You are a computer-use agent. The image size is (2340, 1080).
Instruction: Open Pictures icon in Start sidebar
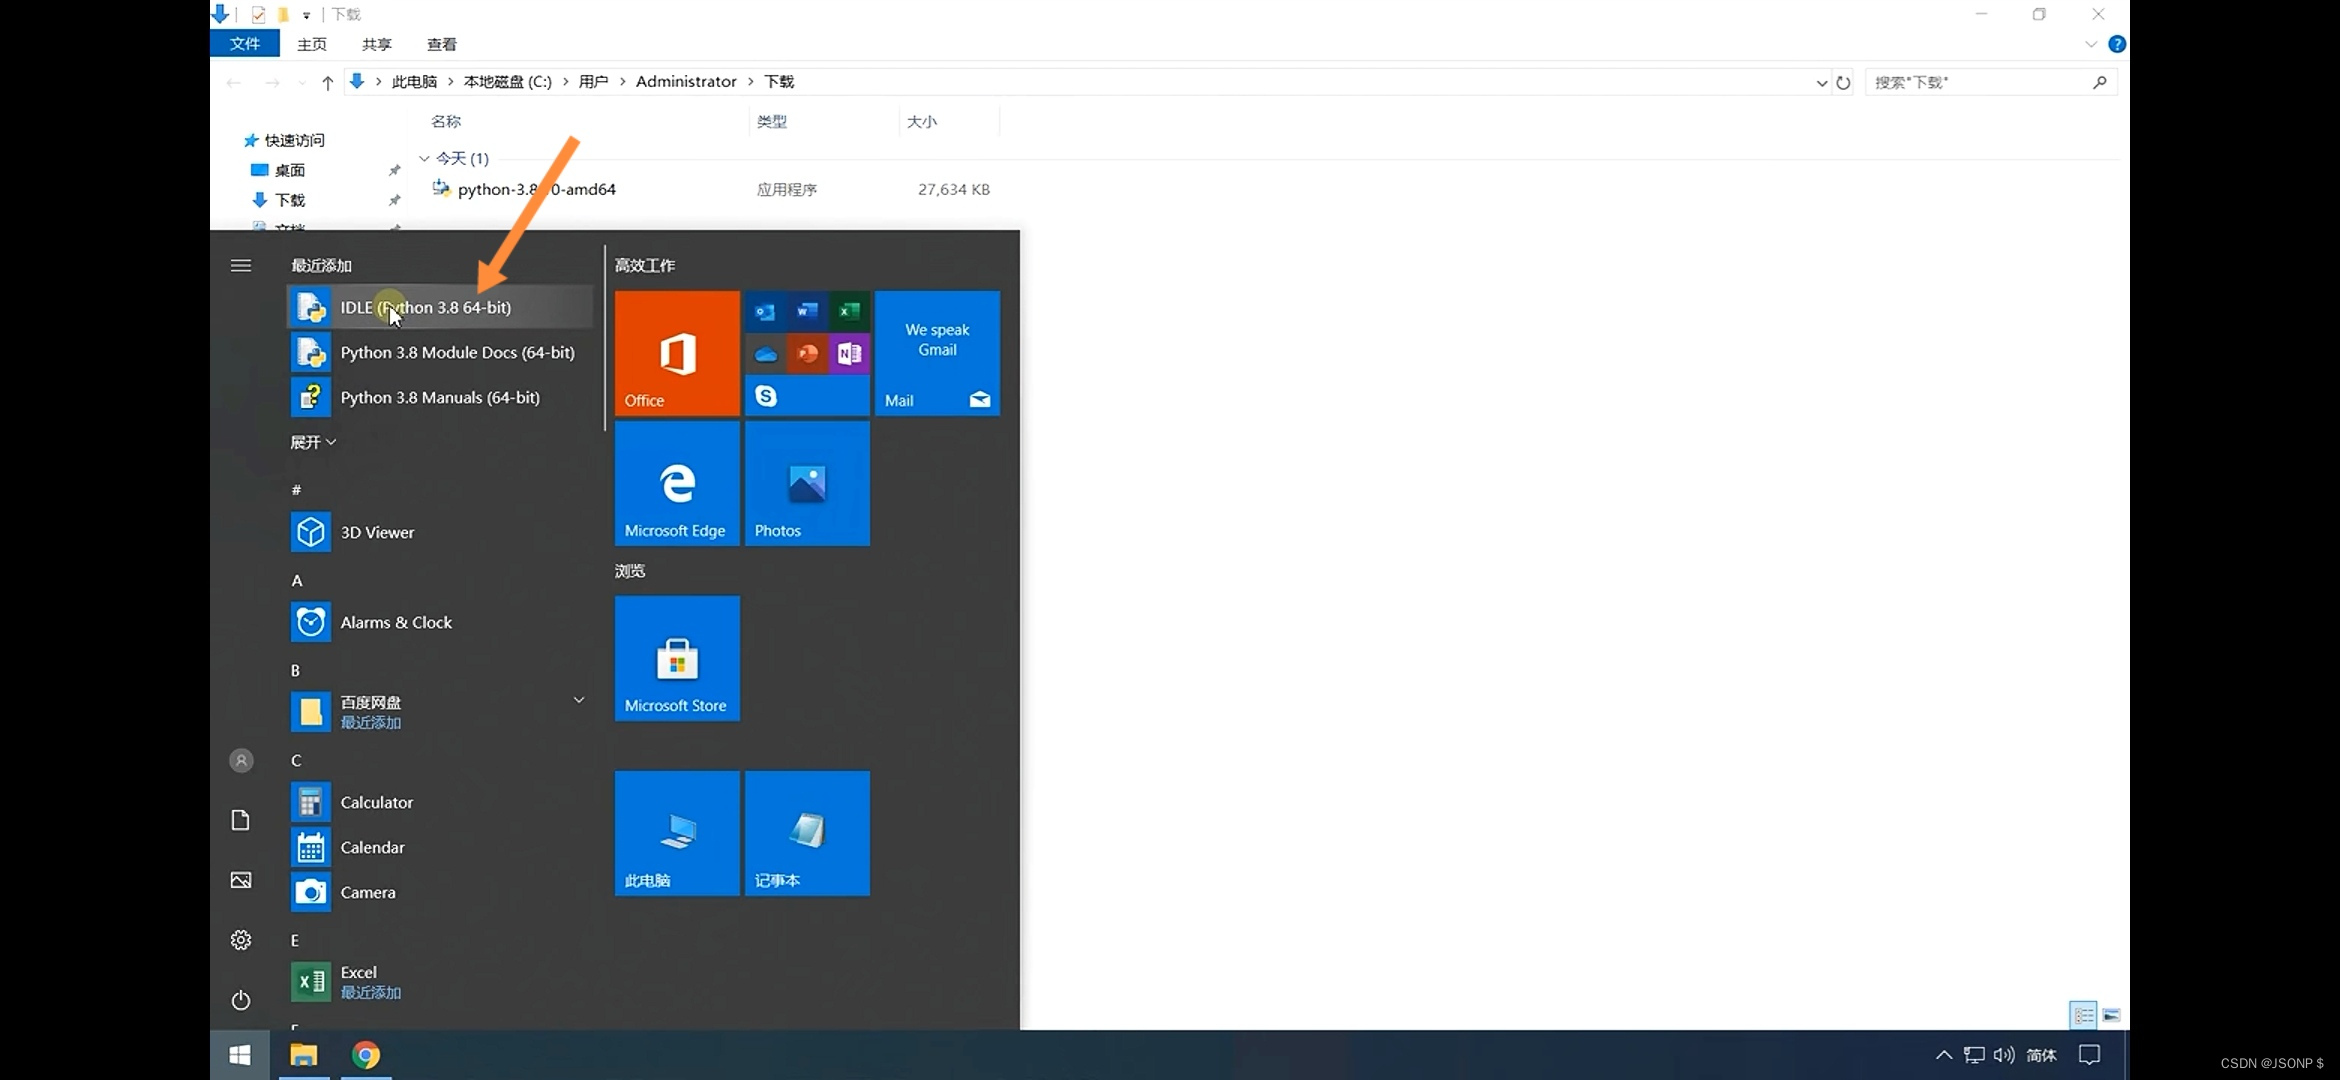click(241, 880)
